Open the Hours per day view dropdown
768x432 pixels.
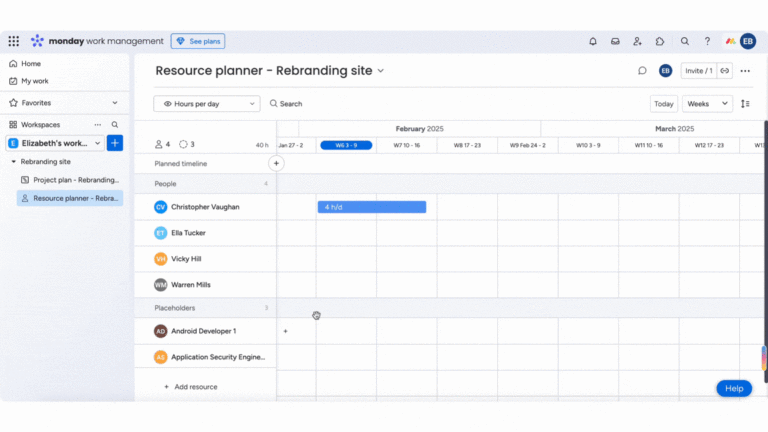(207, 104)
